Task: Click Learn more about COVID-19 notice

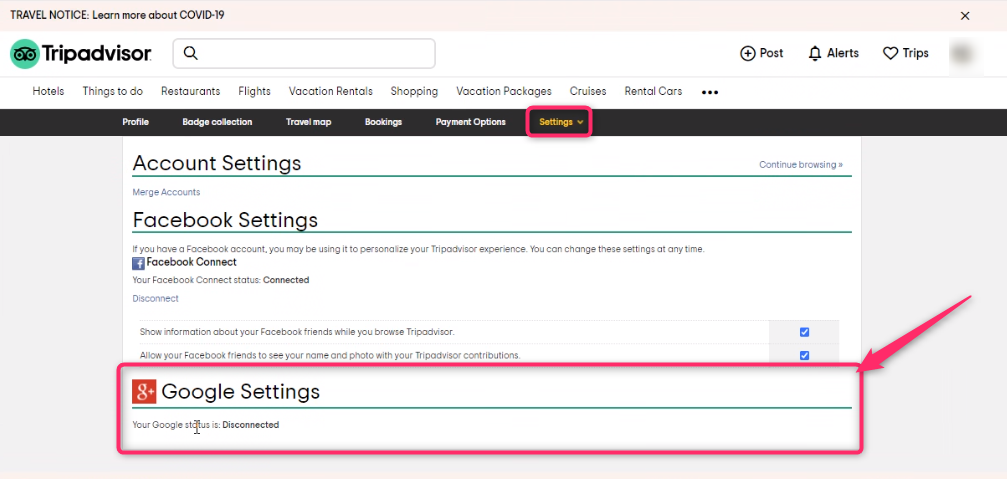Action: click(x=158, y=15)
